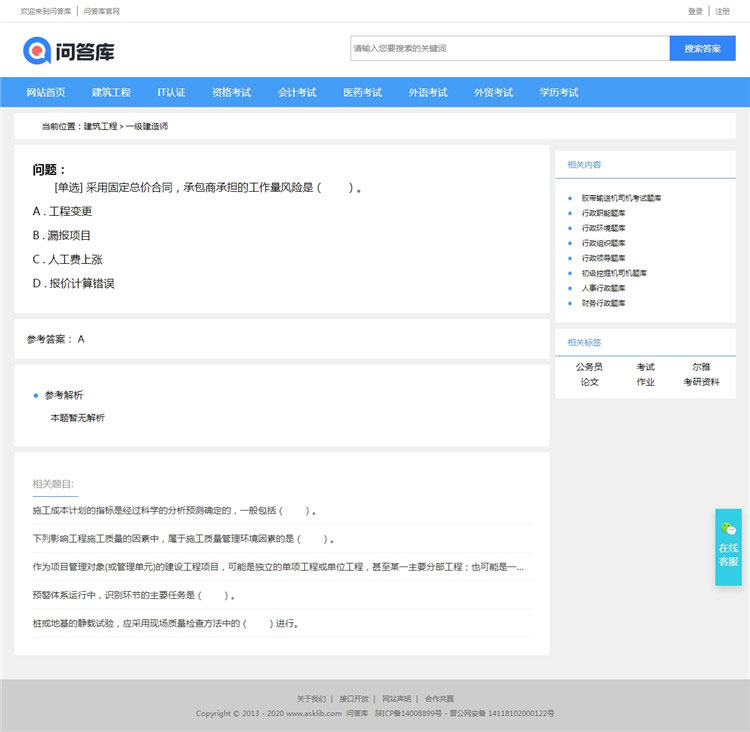Select the IT认证 navigation item
Viewport: 750px width, 732px height.
171,92
